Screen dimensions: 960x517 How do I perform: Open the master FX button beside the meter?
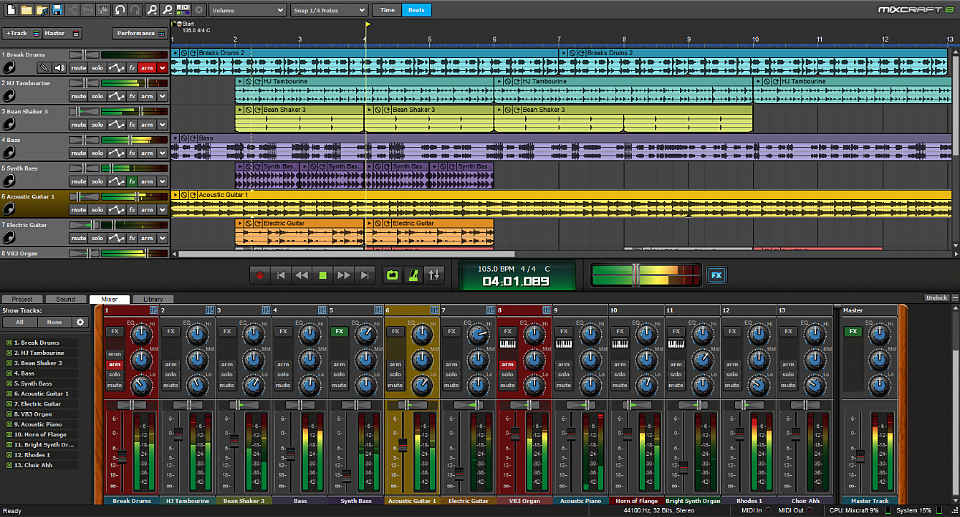click(716, 274)
